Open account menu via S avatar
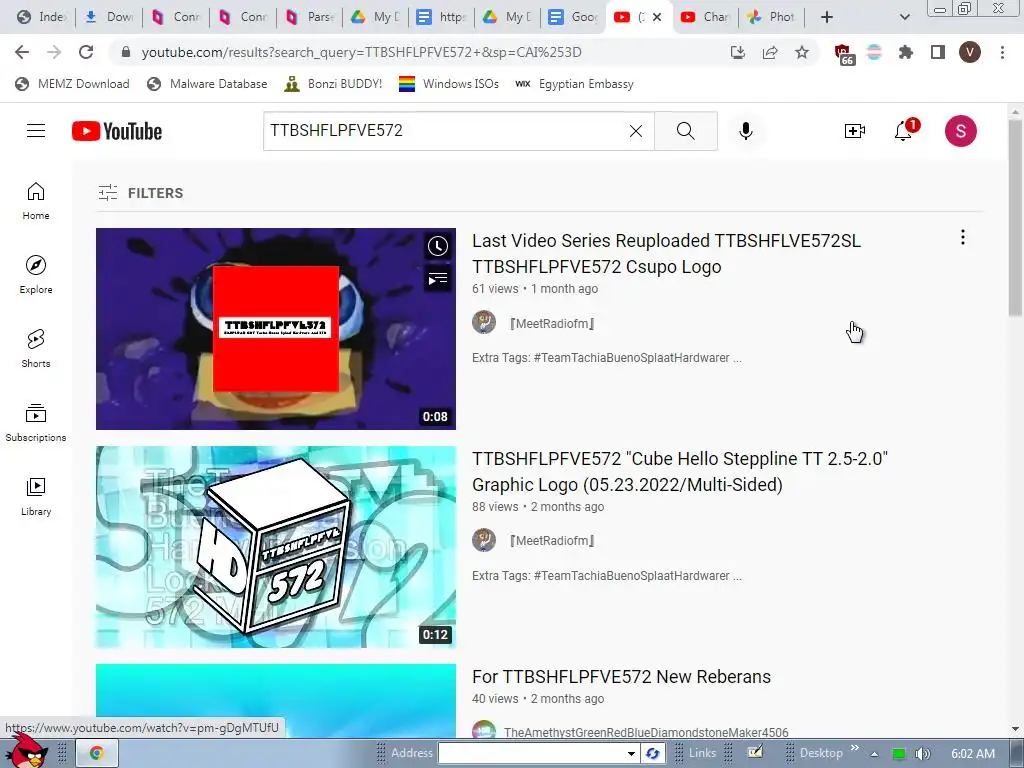 click(x=960, y=131)
